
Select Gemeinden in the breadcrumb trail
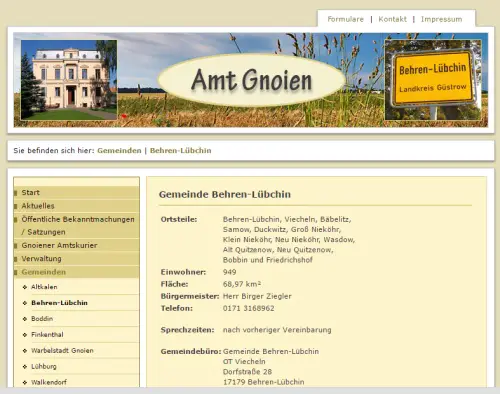pos(119,151)
